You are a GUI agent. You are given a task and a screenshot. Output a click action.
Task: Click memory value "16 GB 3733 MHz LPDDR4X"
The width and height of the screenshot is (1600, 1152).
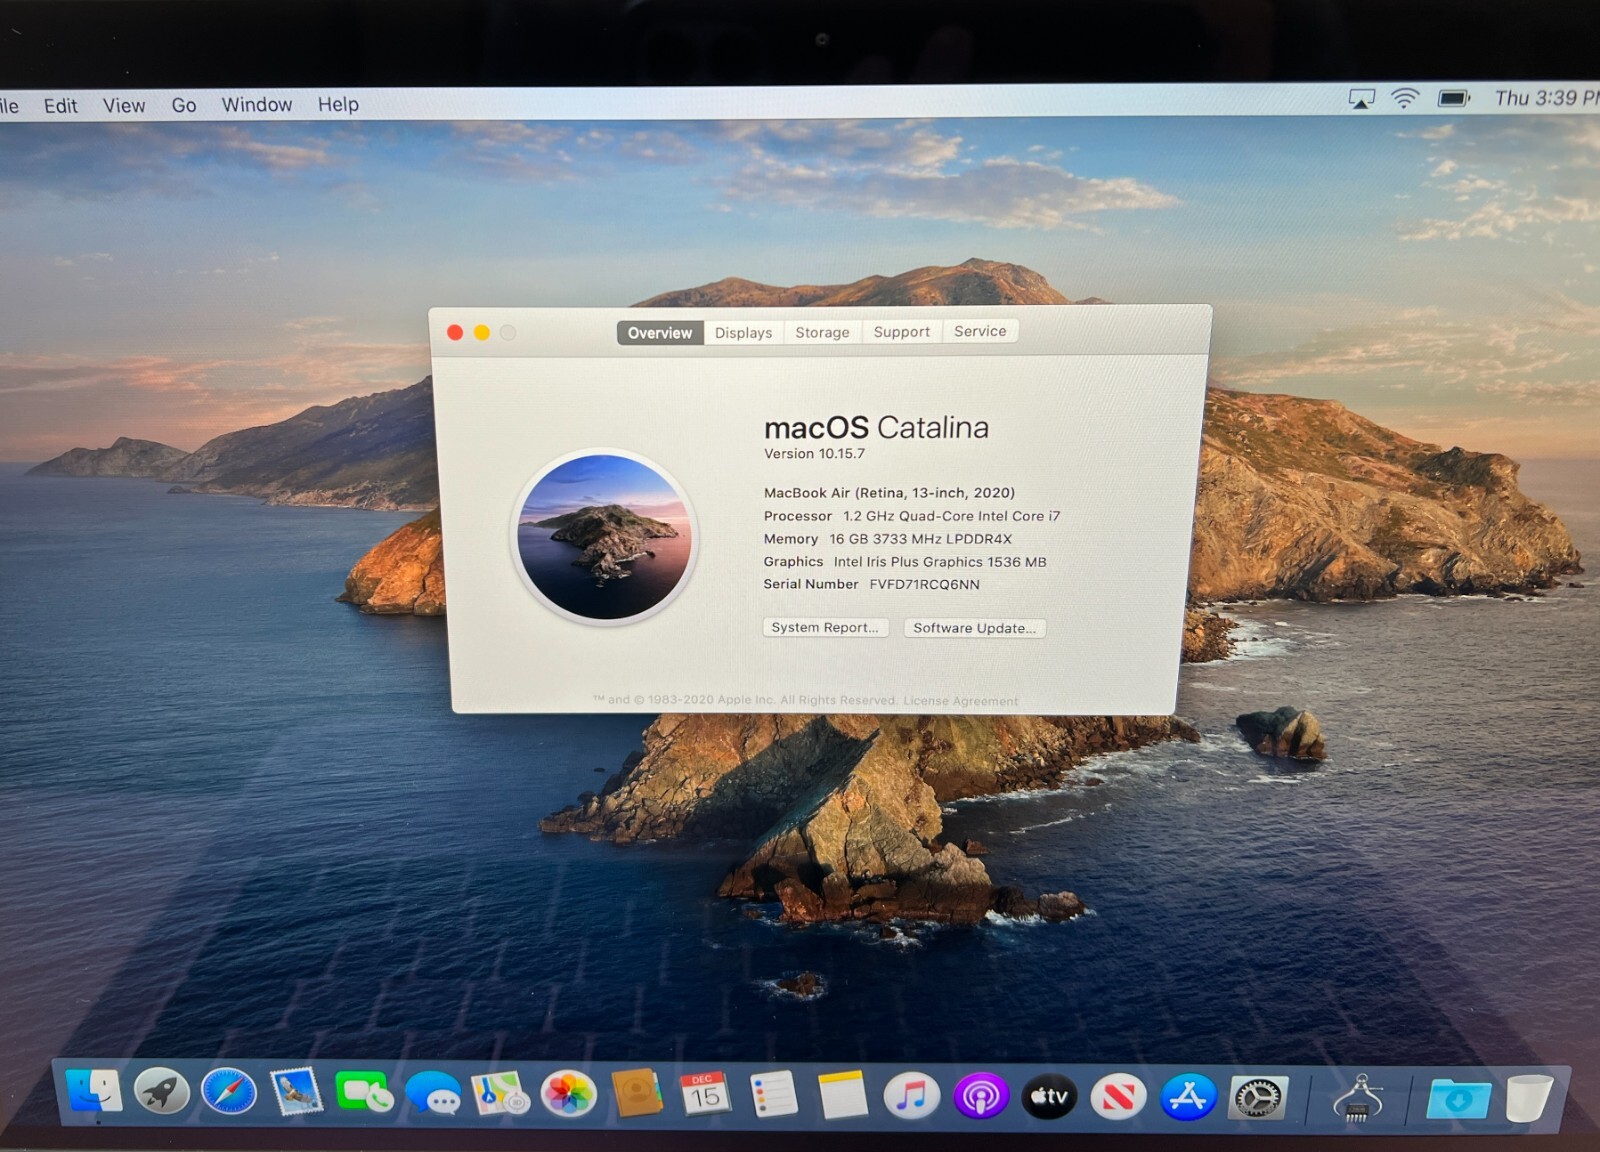(920, 539)
